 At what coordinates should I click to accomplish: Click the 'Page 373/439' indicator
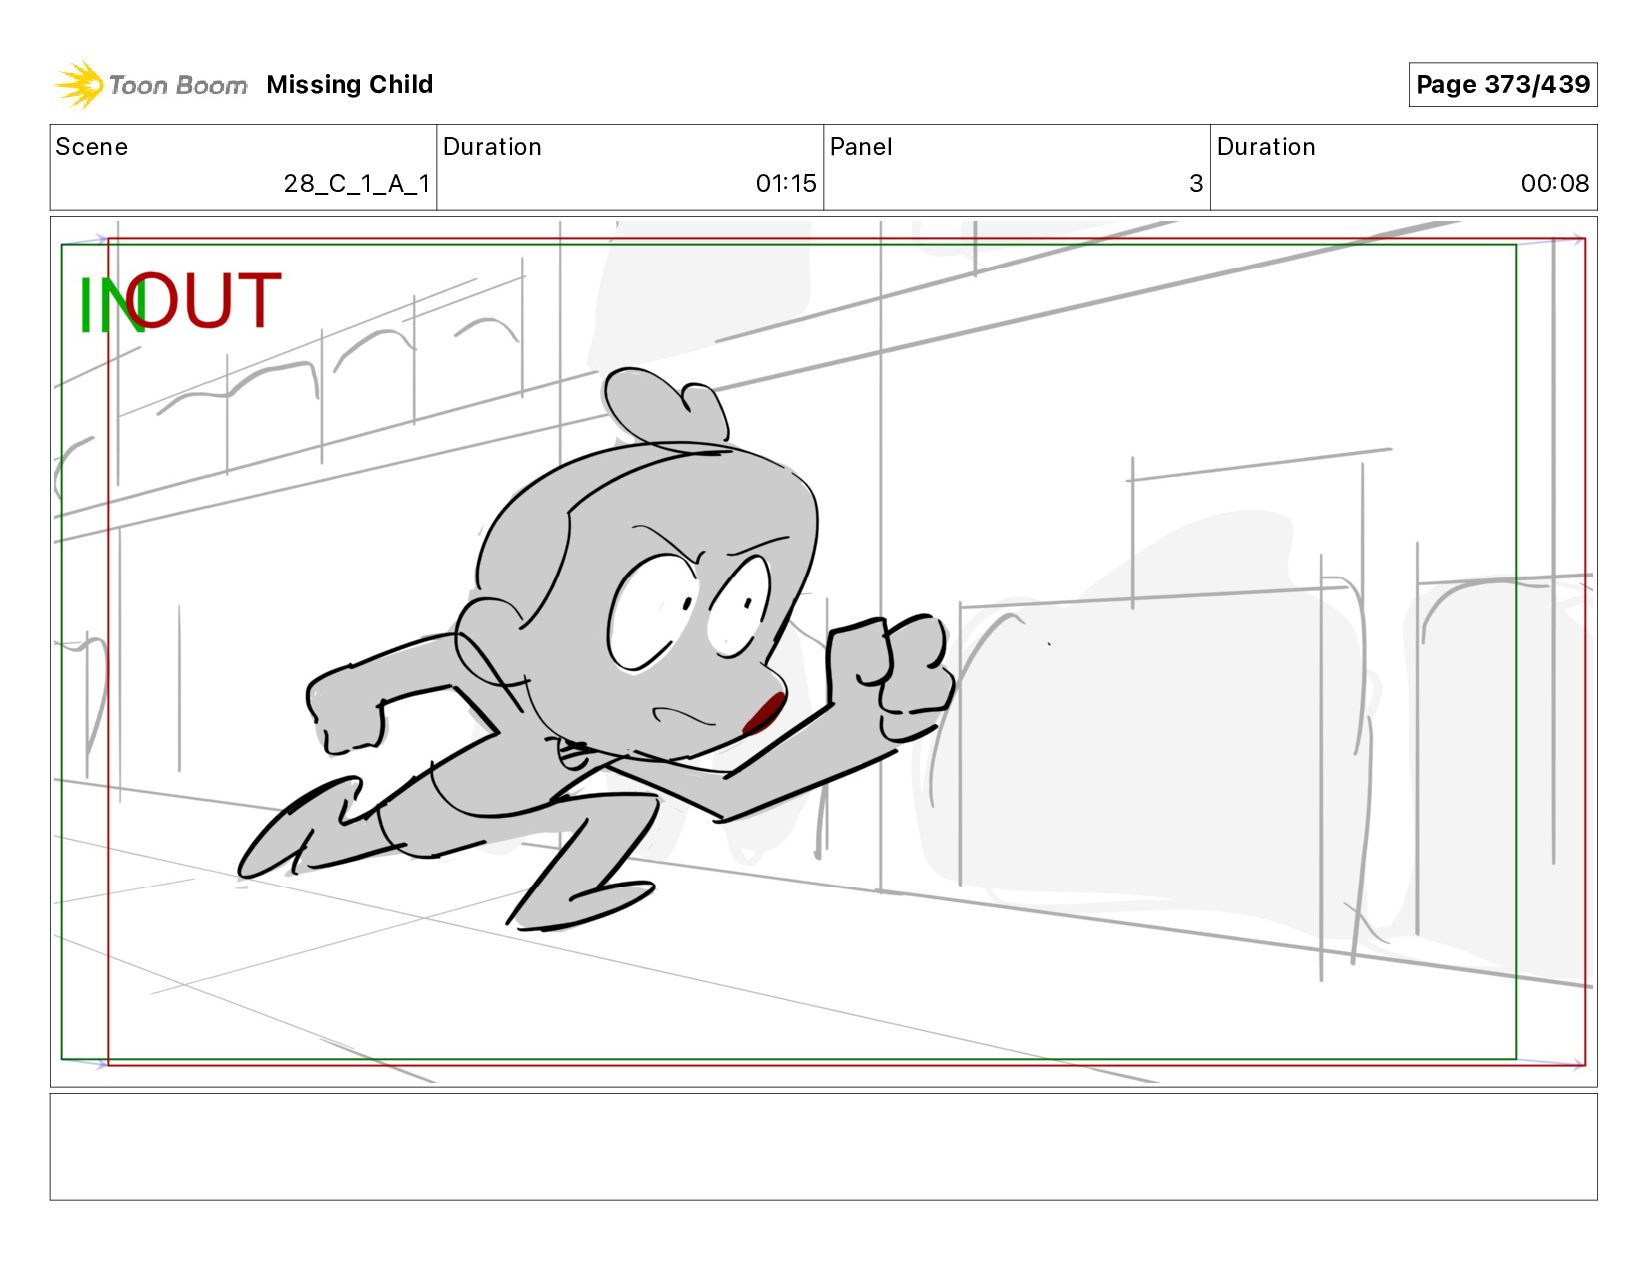[1502, 85]
